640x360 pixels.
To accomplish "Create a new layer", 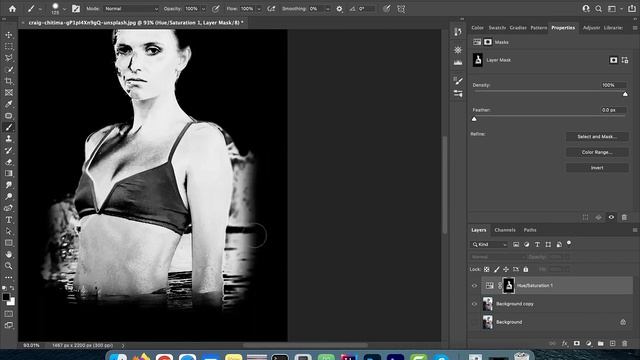I will click(x=612, y=344).
